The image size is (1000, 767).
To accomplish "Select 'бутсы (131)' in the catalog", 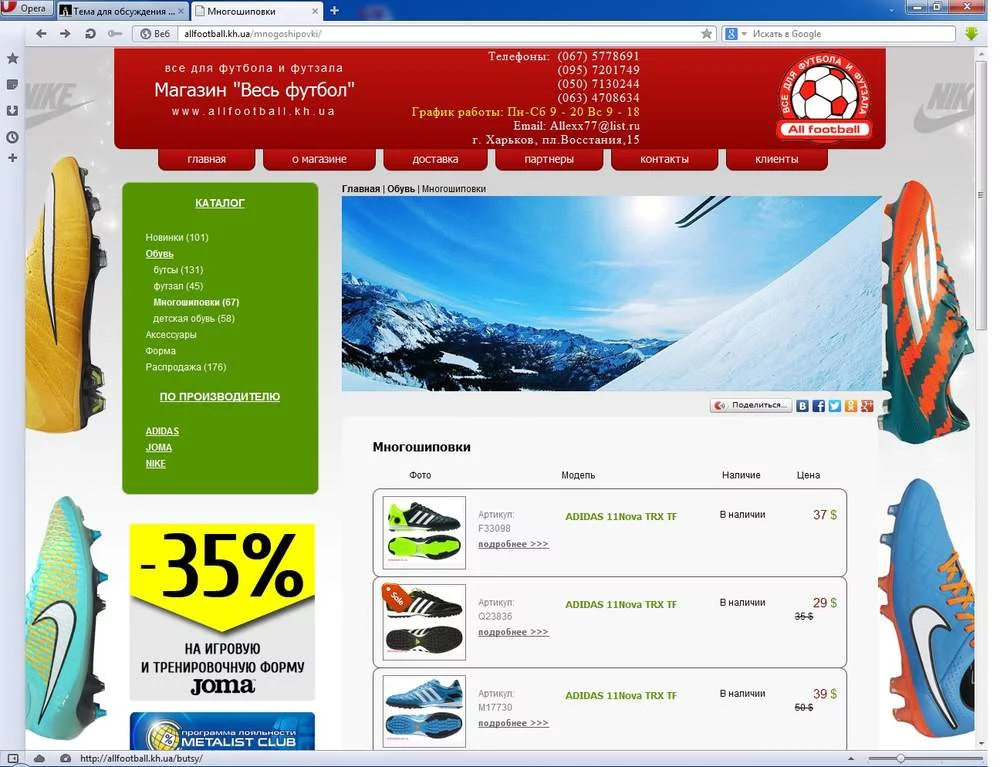I will [x=178, y=270].
